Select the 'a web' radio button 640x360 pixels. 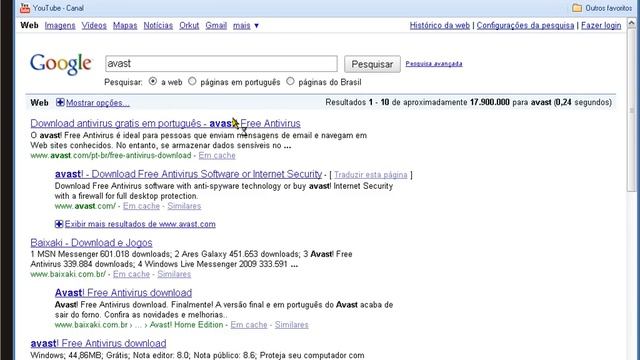point(153,81)
